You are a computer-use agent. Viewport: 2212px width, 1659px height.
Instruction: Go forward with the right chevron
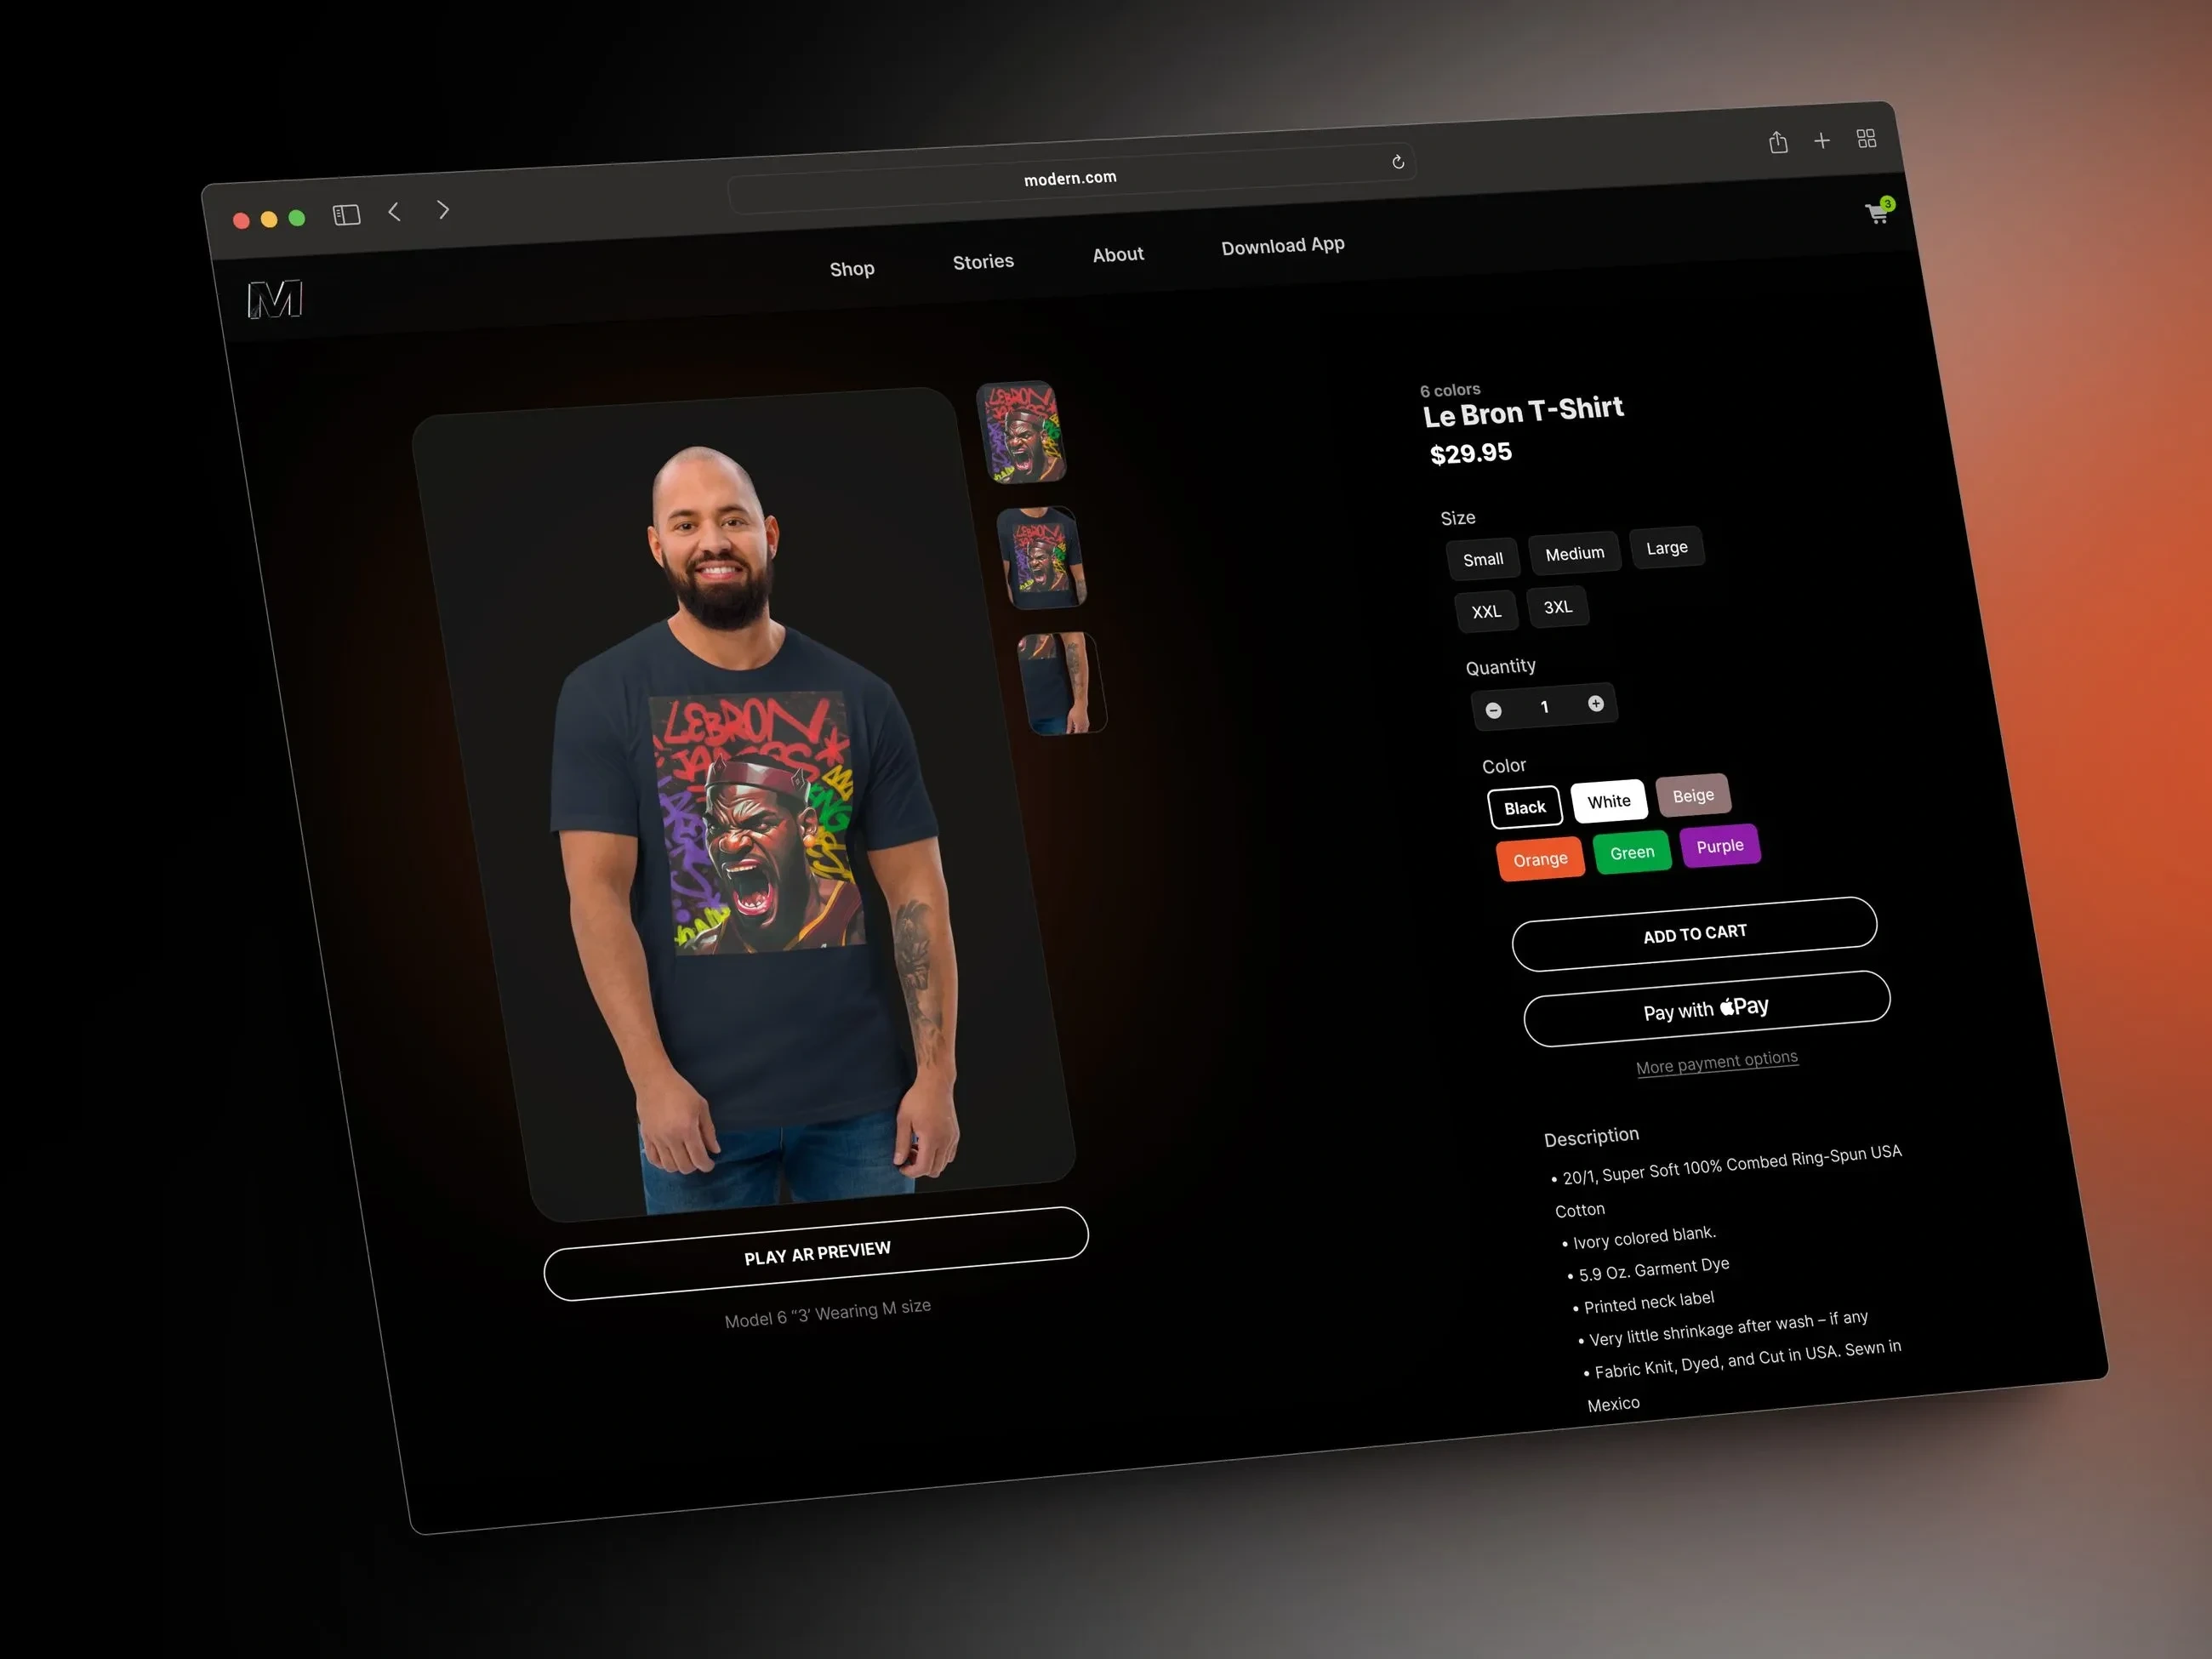click(443, 210)
